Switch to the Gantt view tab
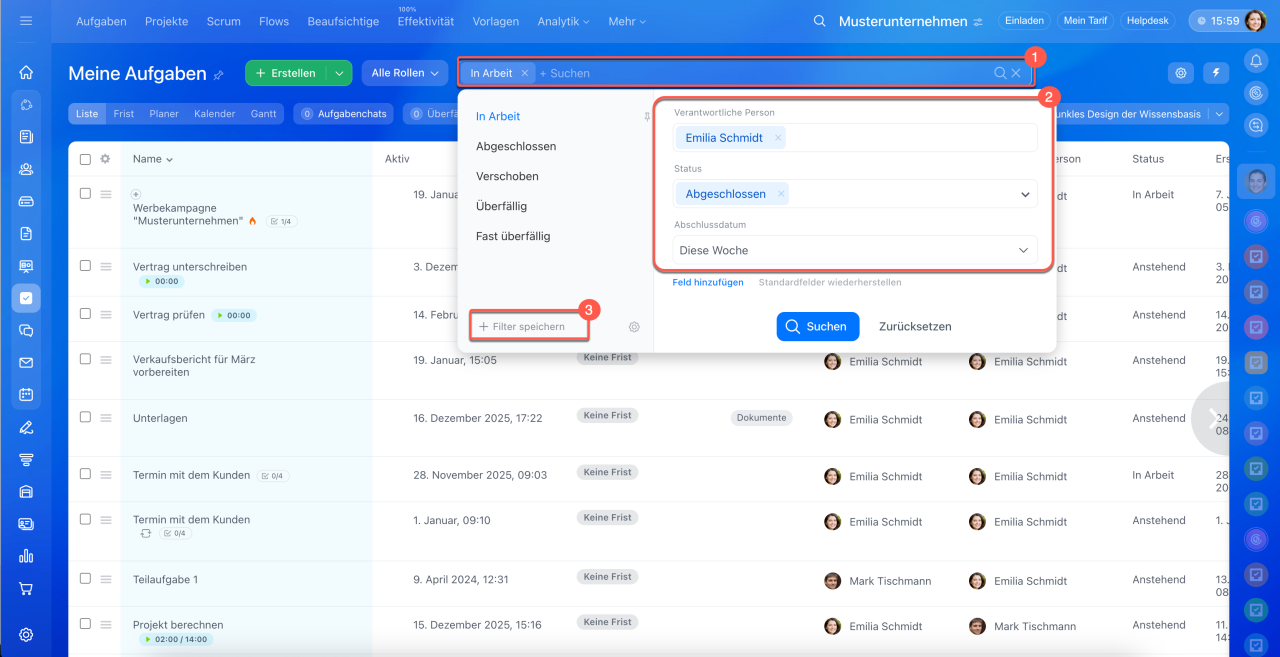The height and width of the screenshot is (657, 1280). coord(263,114)
